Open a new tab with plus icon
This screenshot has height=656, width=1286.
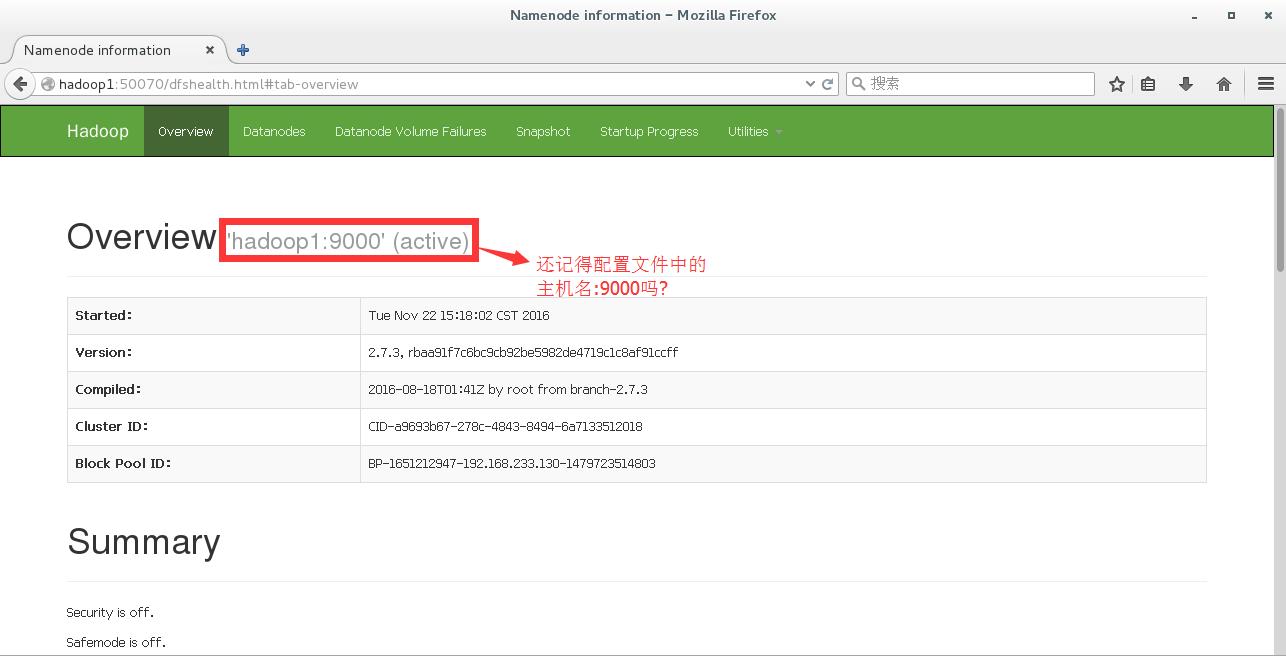[x=243, y=49]
